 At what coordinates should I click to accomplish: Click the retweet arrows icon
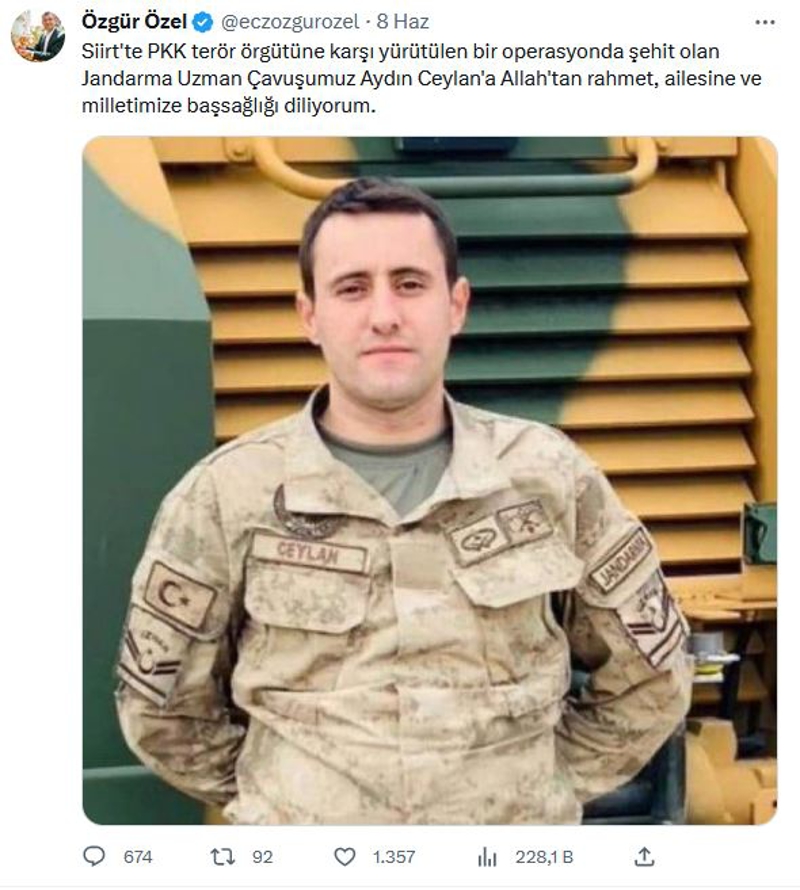pos(223,856)
